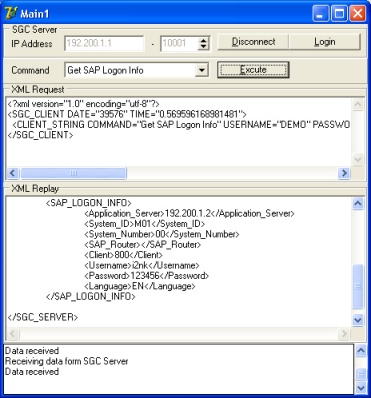
Task: Click XML Request horizontal scrollbar left arrow
Action: coord(13,173)
